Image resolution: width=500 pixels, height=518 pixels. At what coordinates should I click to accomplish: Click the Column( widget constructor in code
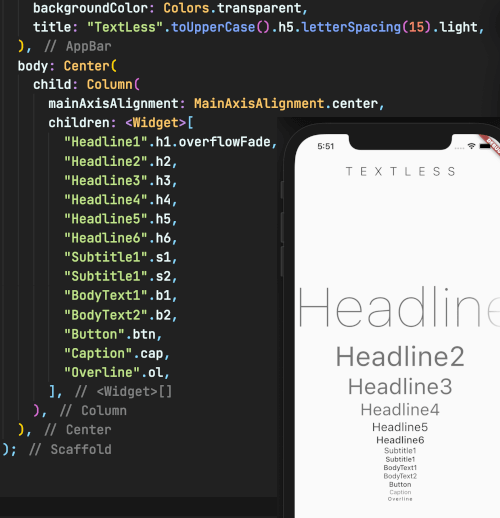tap(113, 85)
